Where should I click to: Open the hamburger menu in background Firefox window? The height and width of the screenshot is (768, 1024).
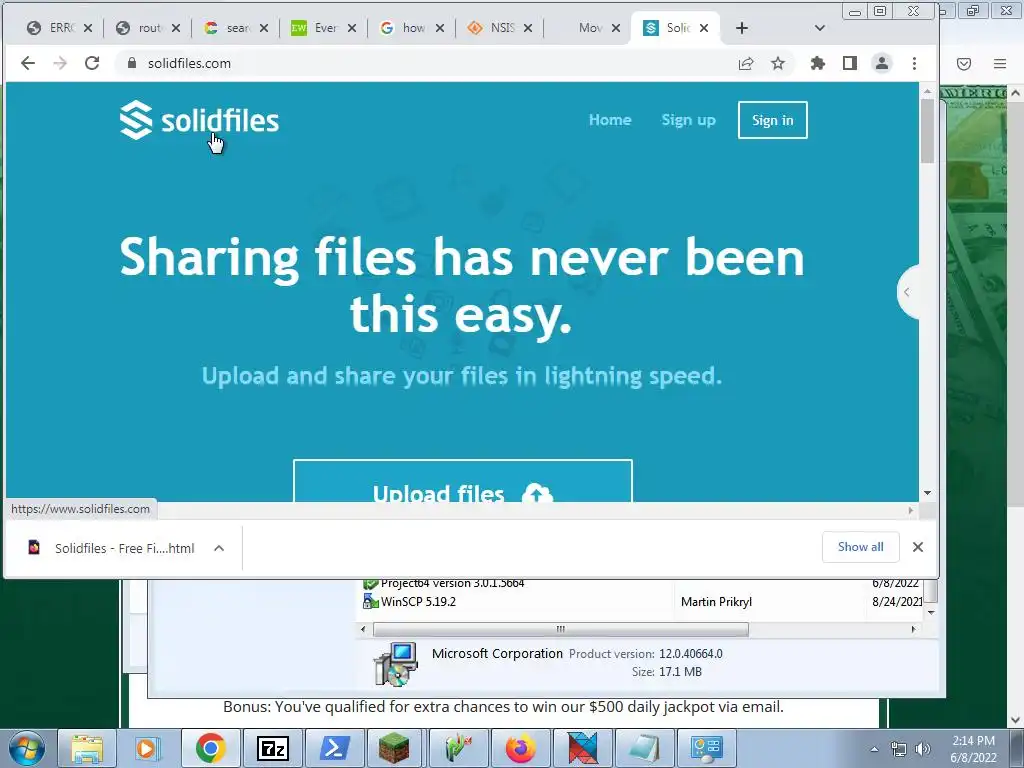(x=1000, y=63)
